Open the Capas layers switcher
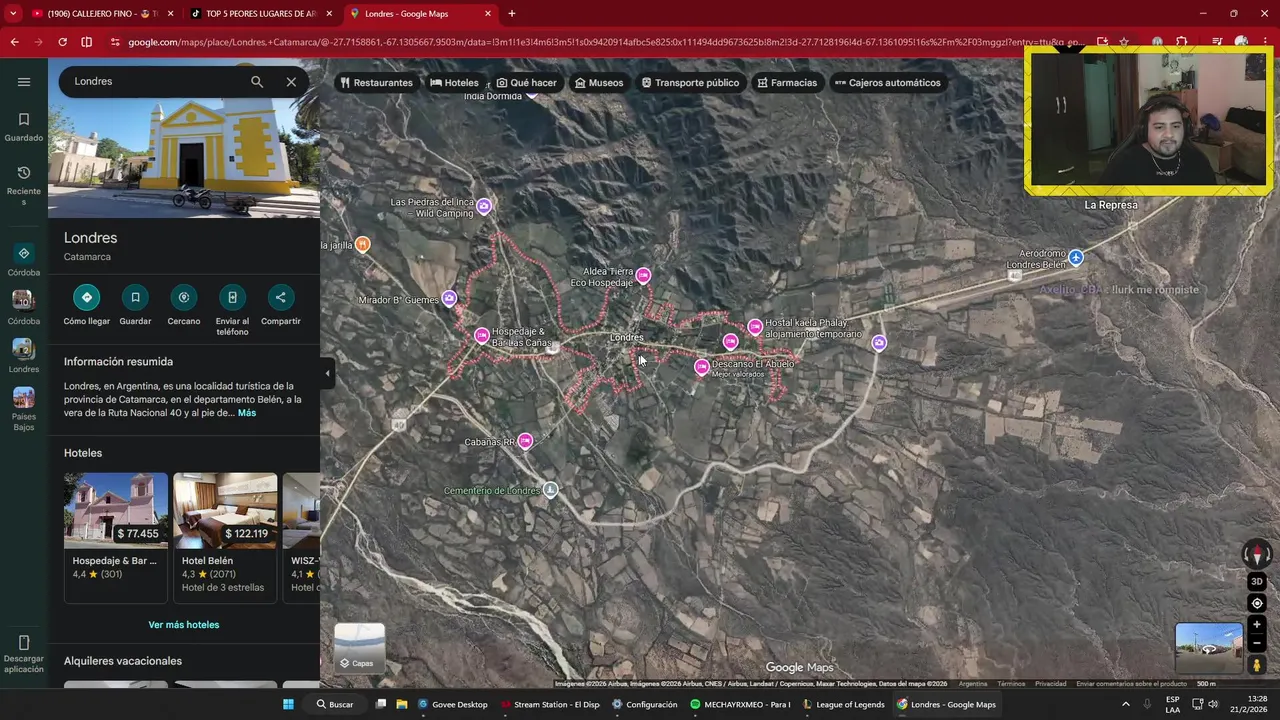This screenshot has height=720, width=1280. pos(359,648)
